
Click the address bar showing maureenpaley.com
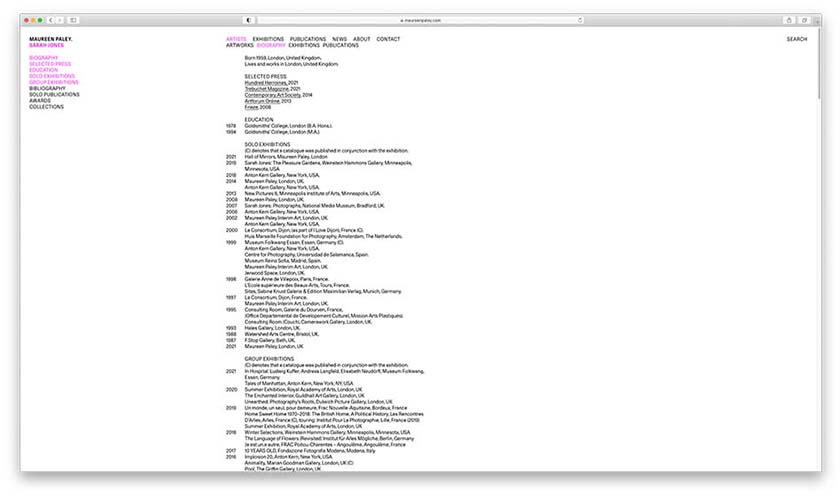pos(420,20)
